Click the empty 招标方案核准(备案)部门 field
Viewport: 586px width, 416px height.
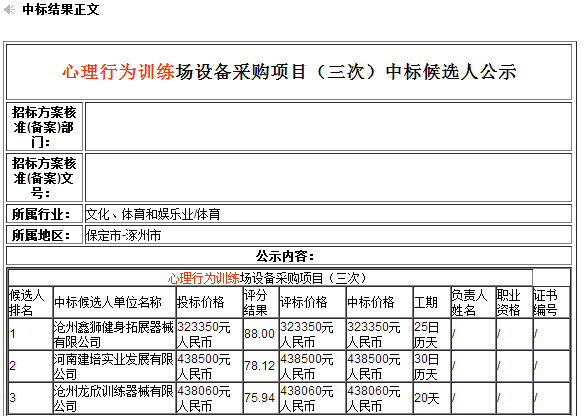point(328,127)
